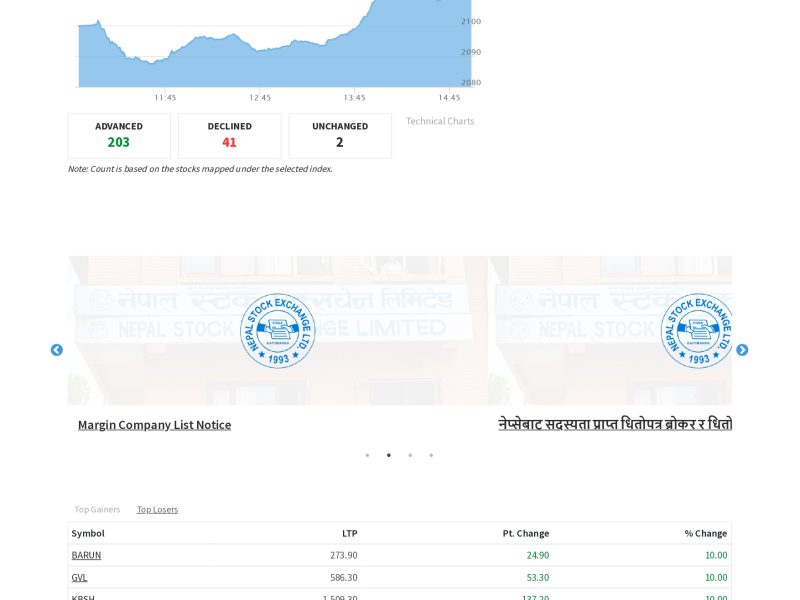
Task: Click the ADVANCED count box showing 203
Action: point(119,135)
